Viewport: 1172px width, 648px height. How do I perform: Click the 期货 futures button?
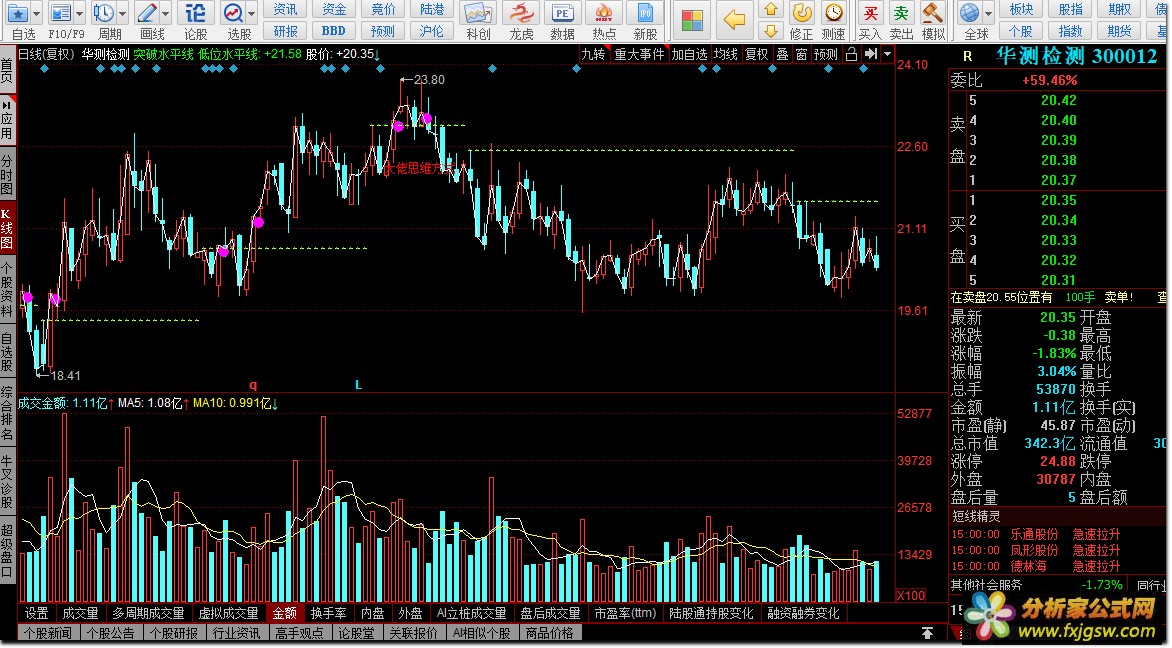click(x=1119, y=31)
